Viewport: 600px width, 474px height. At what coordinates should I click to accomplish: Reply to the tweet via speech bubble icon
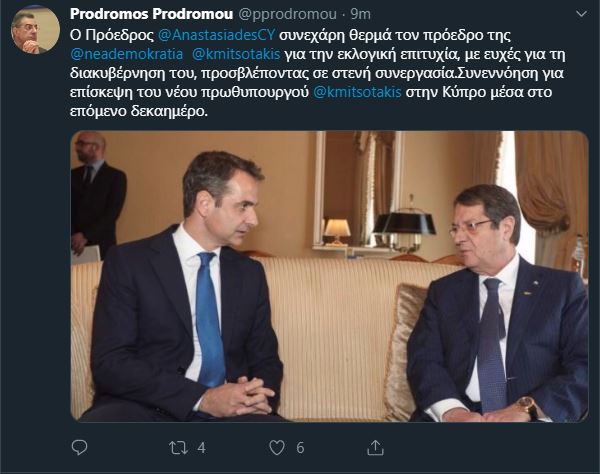pyautogui.click(x=79, y=448)
